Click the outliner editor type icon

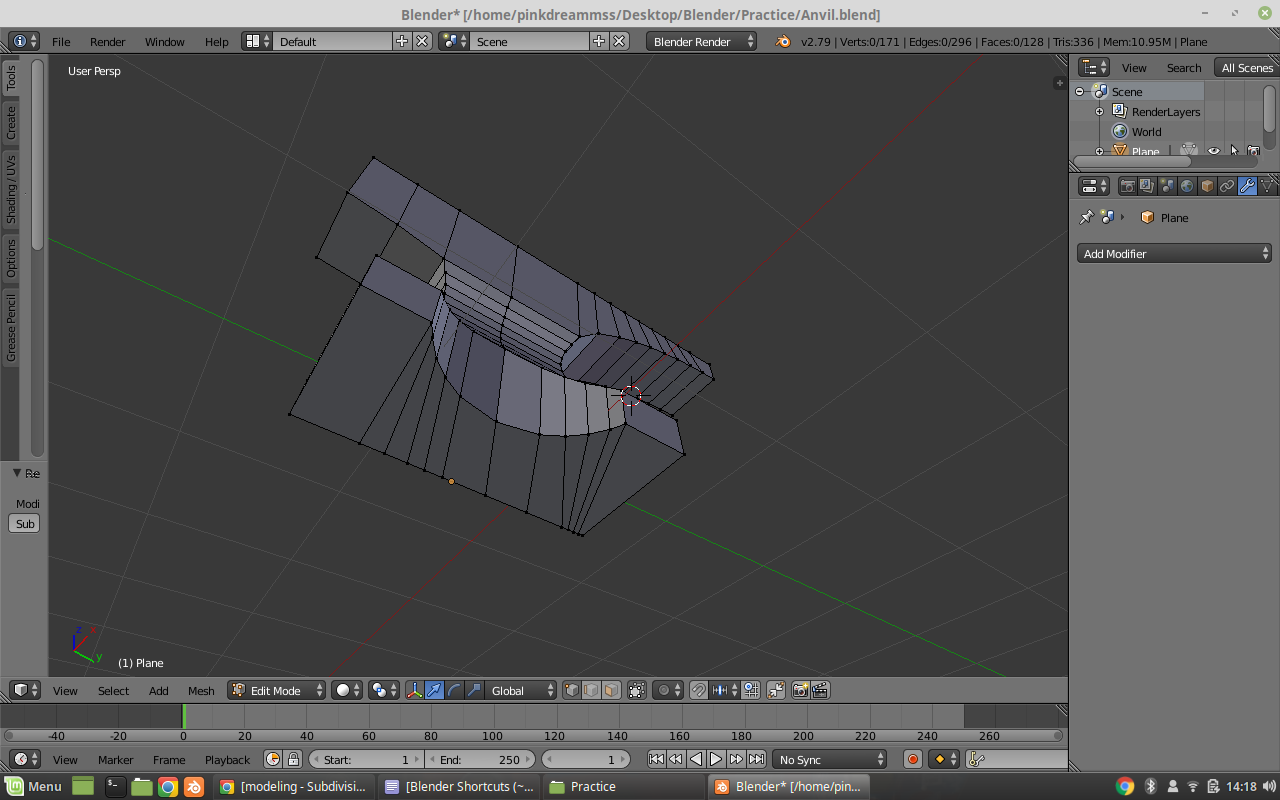coord(1094,67)
